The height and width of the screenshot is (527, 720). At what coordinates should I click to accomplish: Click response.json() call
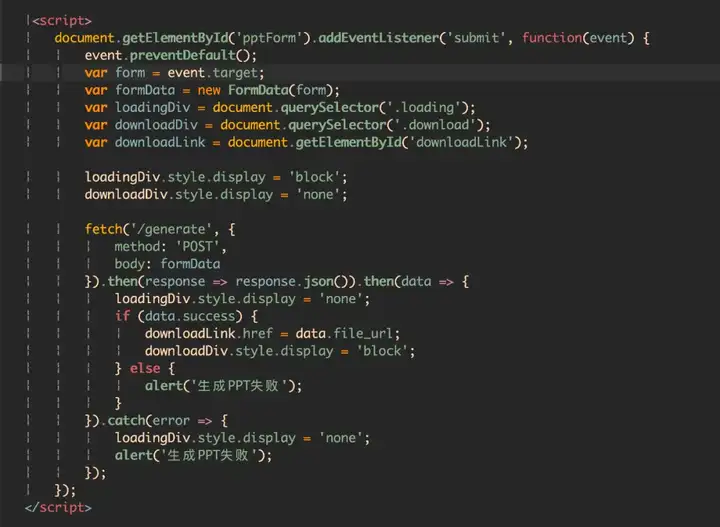pos(292,281)
